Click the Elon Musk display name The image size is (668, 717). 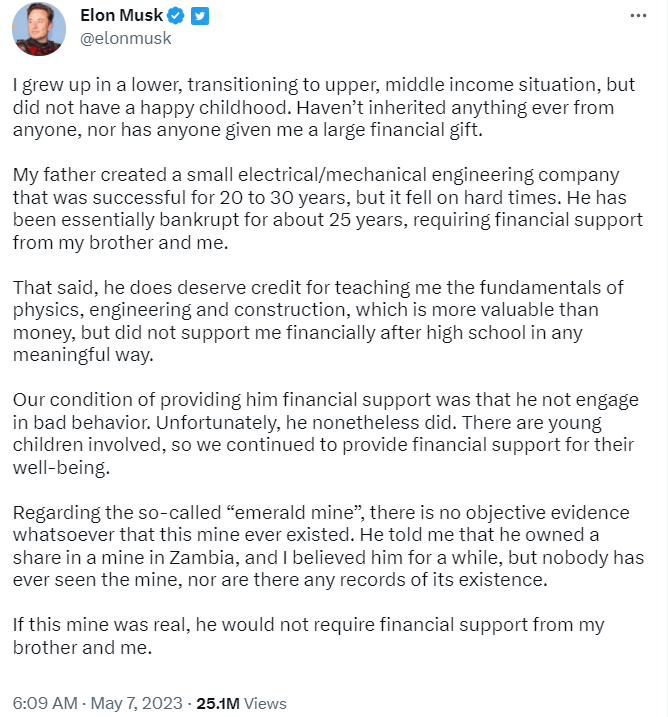coord(121,16)
